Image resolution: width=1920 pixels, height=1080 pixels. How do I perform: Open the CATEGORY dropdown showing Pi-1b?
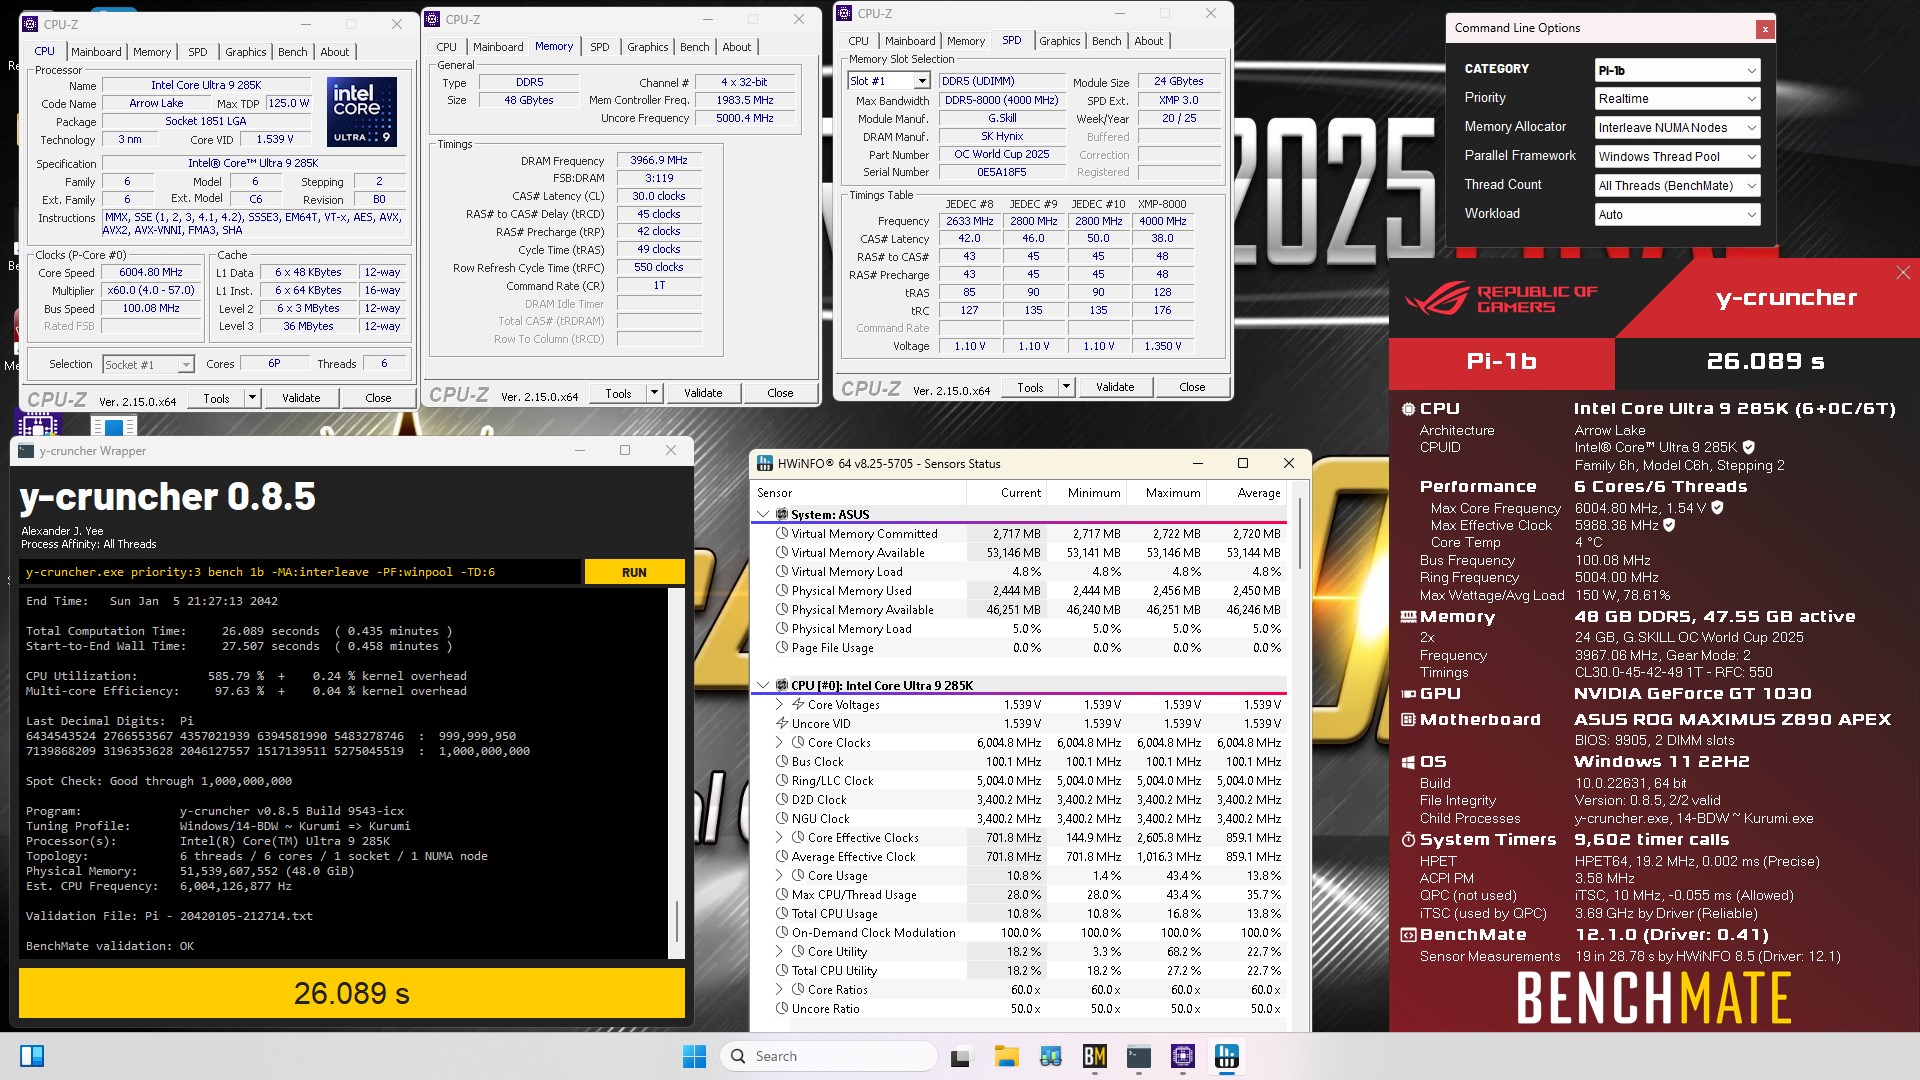pos(1677,70)
